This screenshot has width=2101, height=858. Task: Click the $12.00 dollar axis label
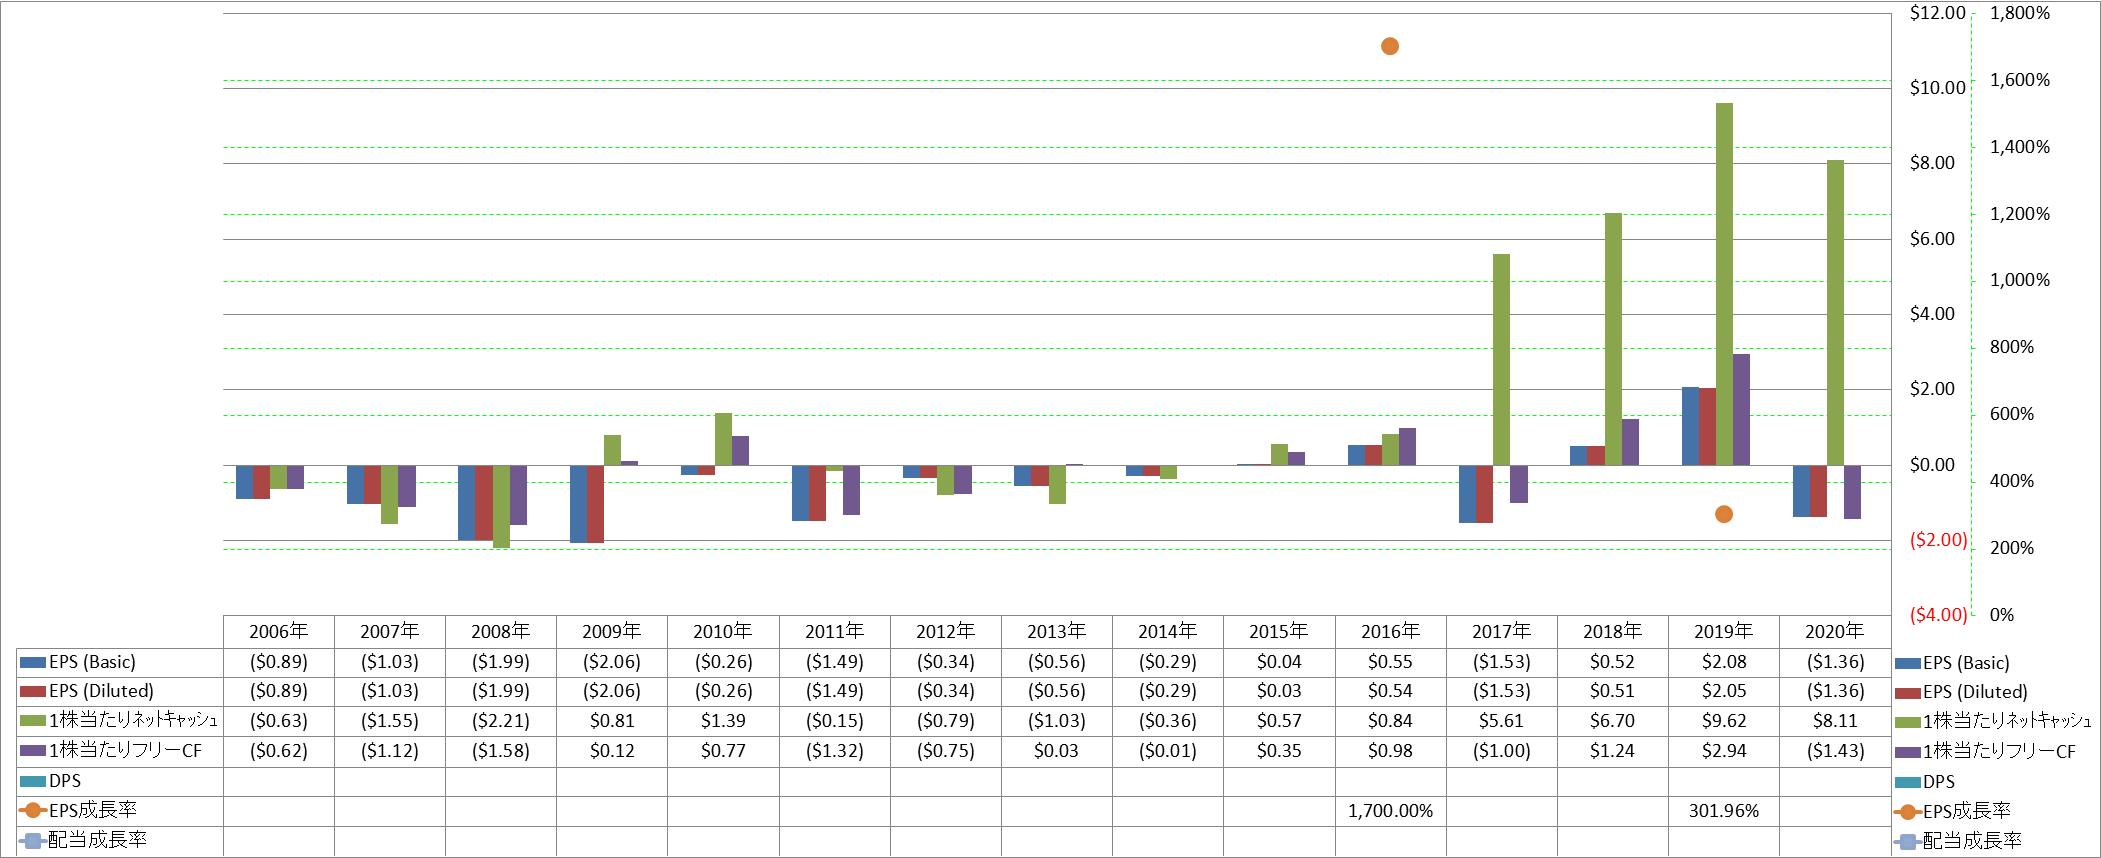click(1937, 13)
